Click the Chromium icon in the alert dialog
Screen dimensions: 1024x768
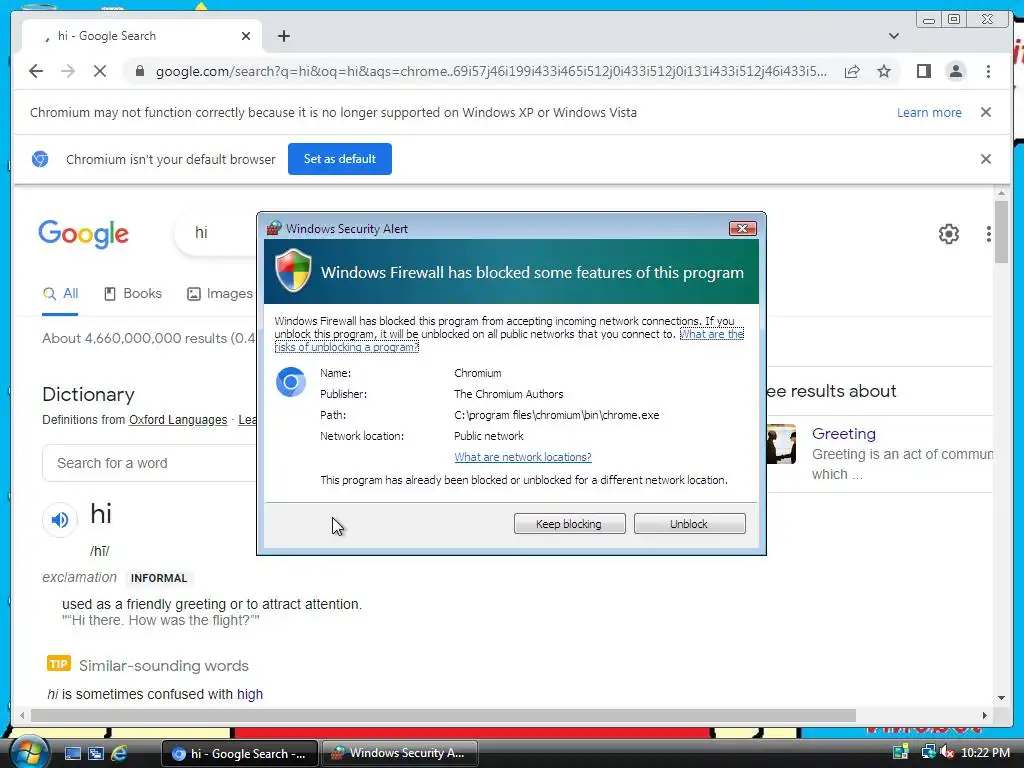(x=291, y=382)
